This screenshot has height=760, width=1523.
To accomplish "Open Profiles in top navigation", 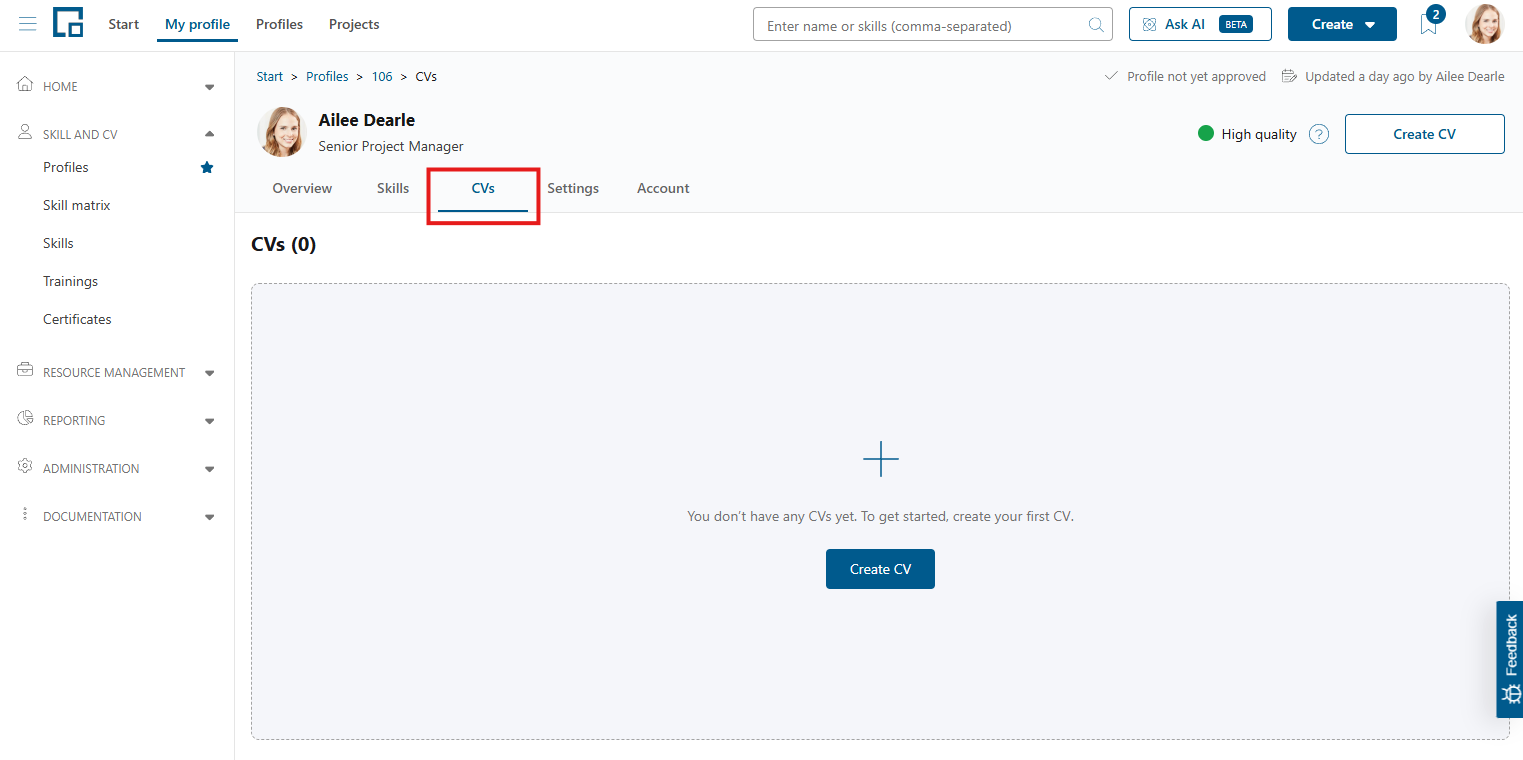I will (x=279, y=24).
